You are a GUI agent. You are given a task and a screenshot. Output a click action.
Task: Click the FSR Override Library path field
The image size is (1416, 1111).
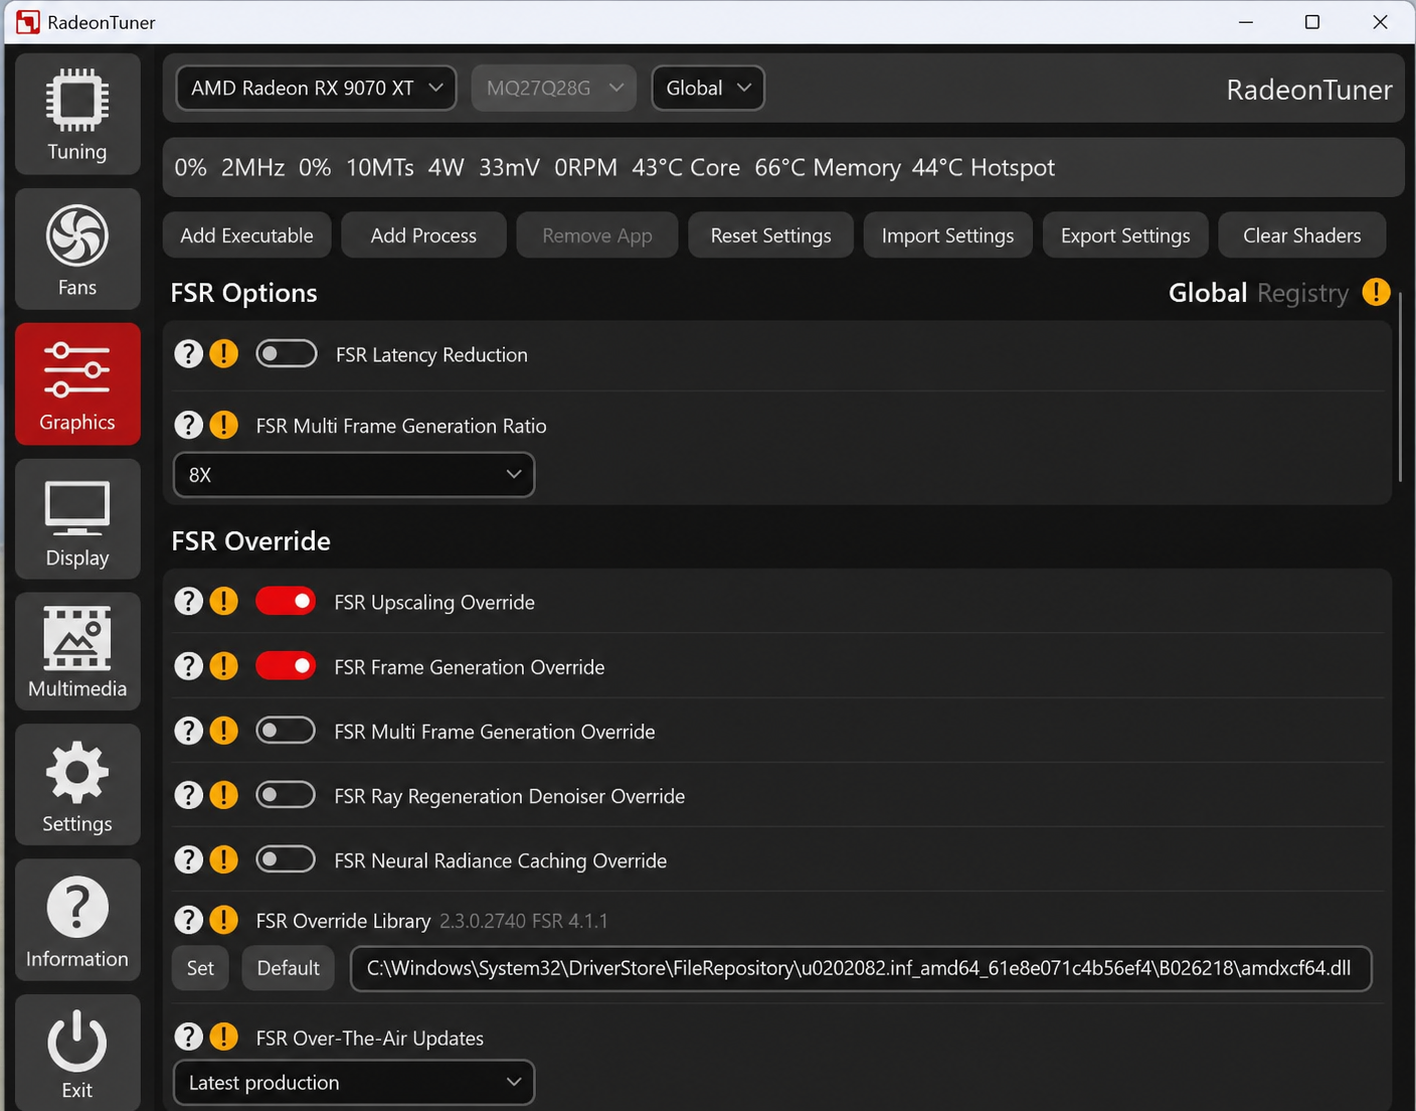pyautogui.click(x=860, y=968)
